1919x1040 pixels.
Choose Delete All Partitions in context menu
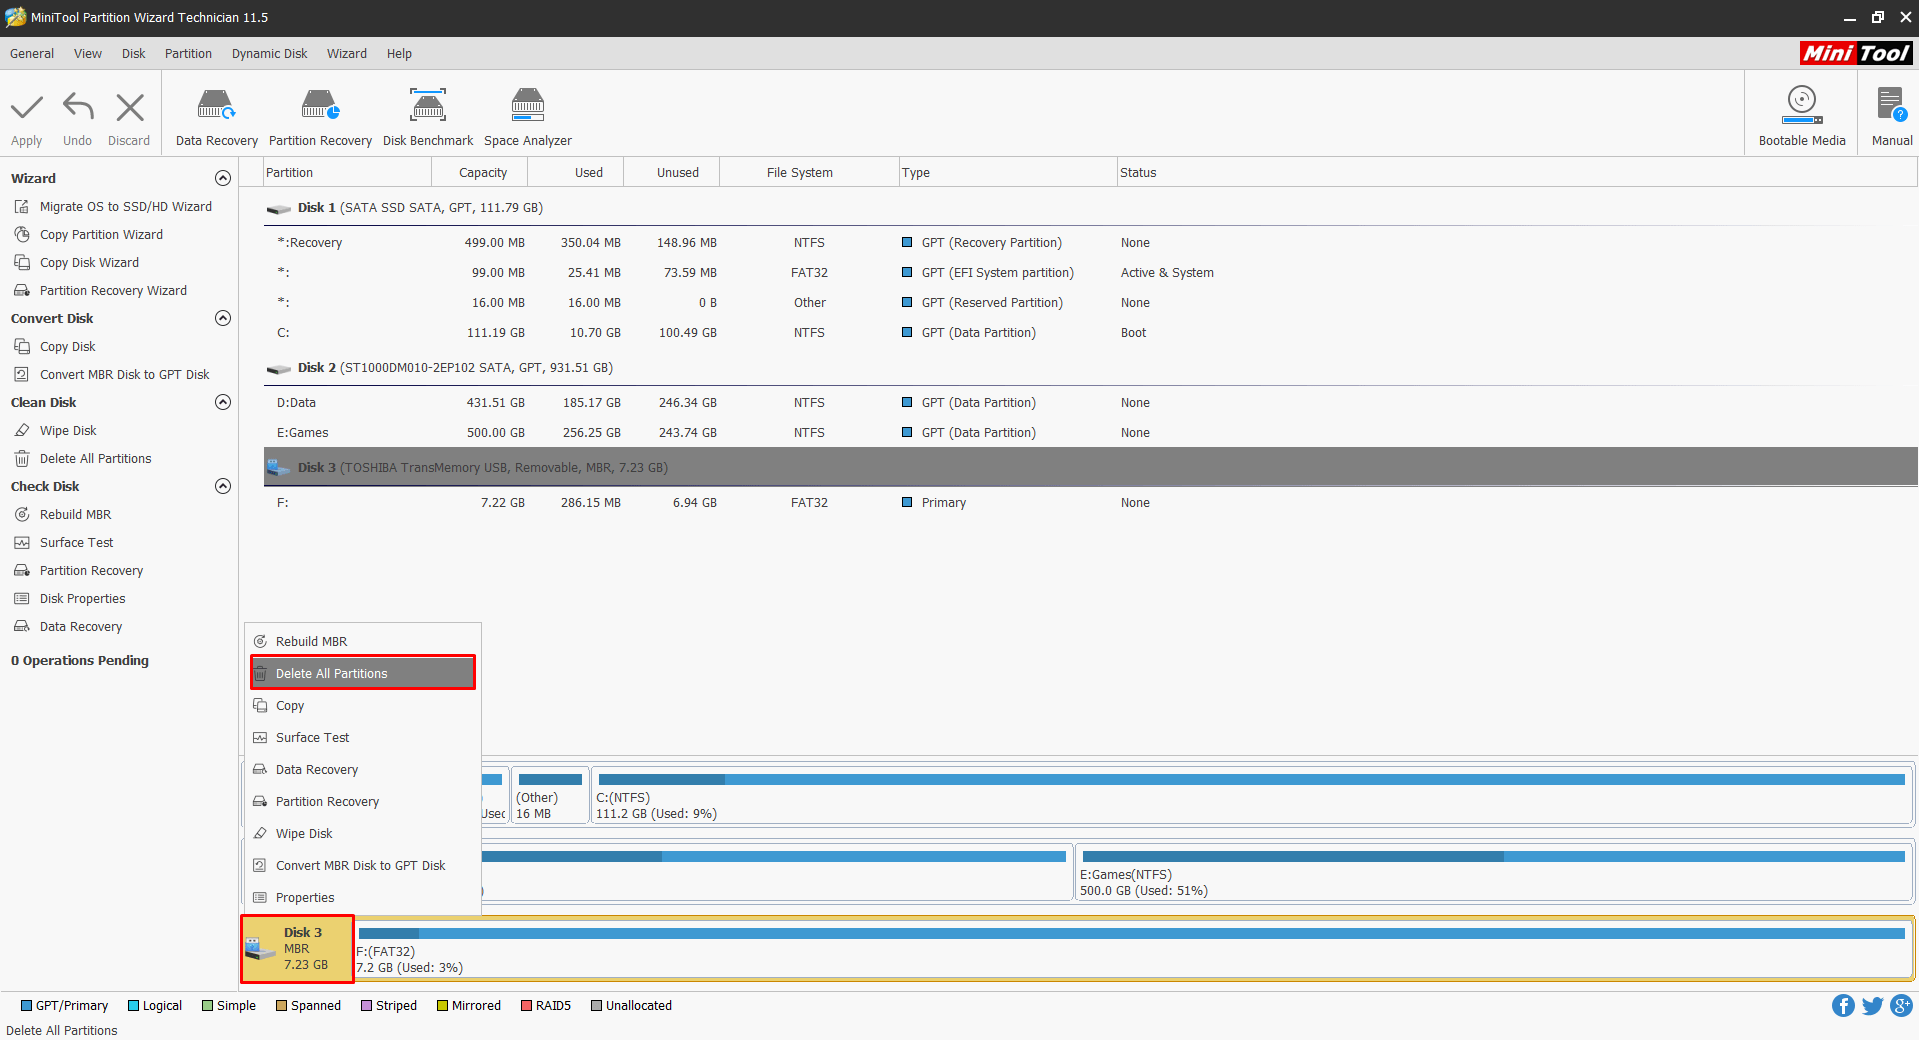pos(363,673)
